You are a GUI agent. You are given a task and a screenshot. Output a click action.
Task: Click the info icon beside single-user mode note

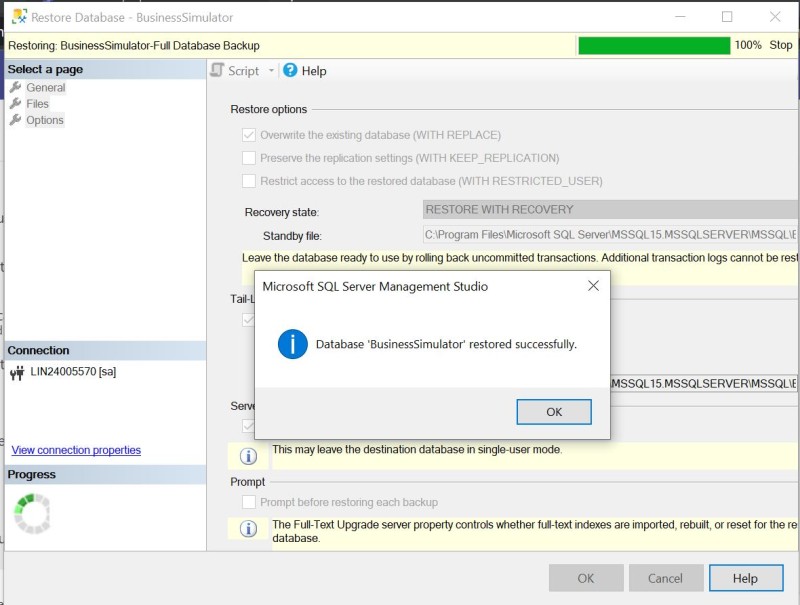pos(248,456)
